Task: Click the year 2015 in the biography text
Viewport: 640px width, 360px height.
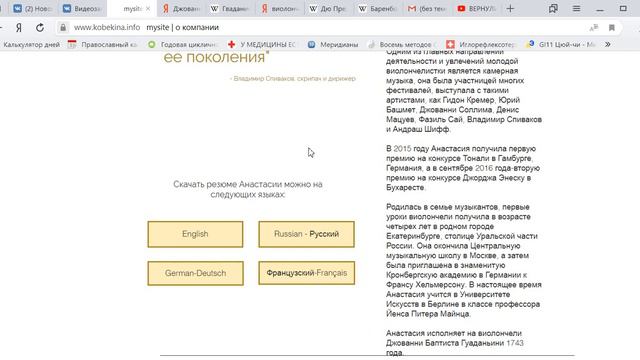Action: 402,149
